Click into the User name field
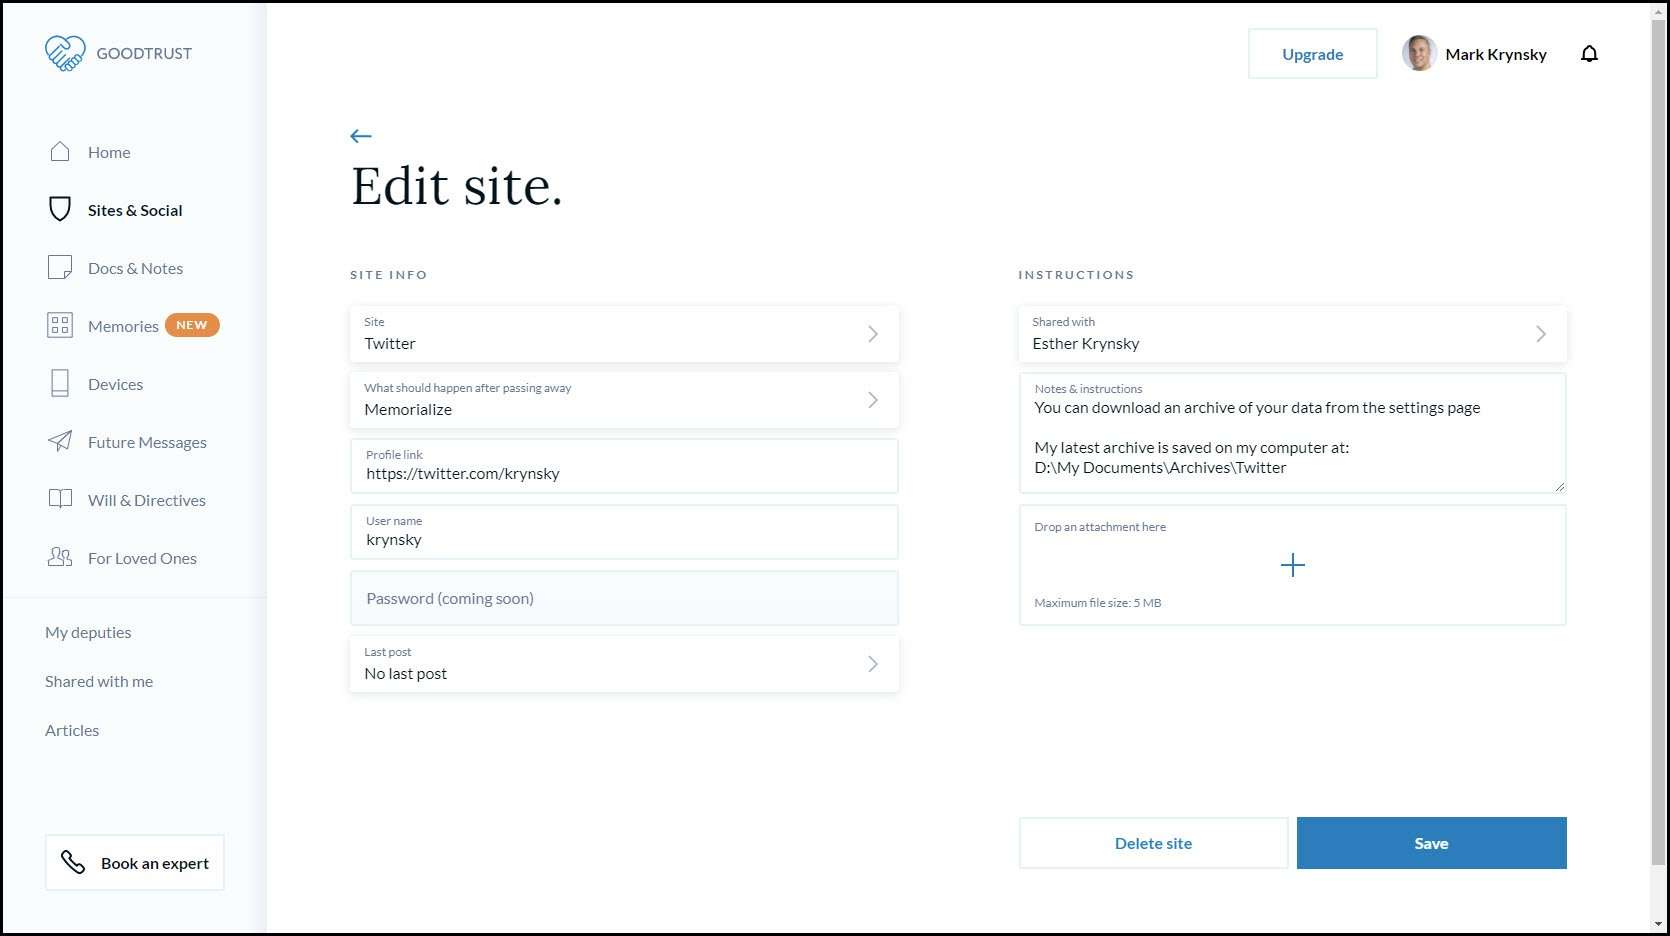This screenshot has height=936, width=1670. 624,532
